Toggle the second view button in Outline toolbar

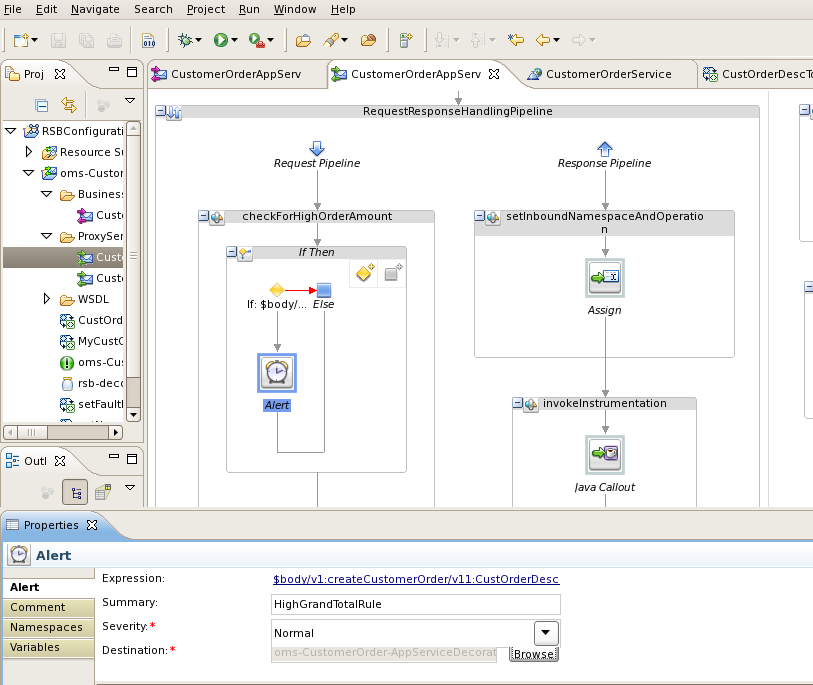102,492
